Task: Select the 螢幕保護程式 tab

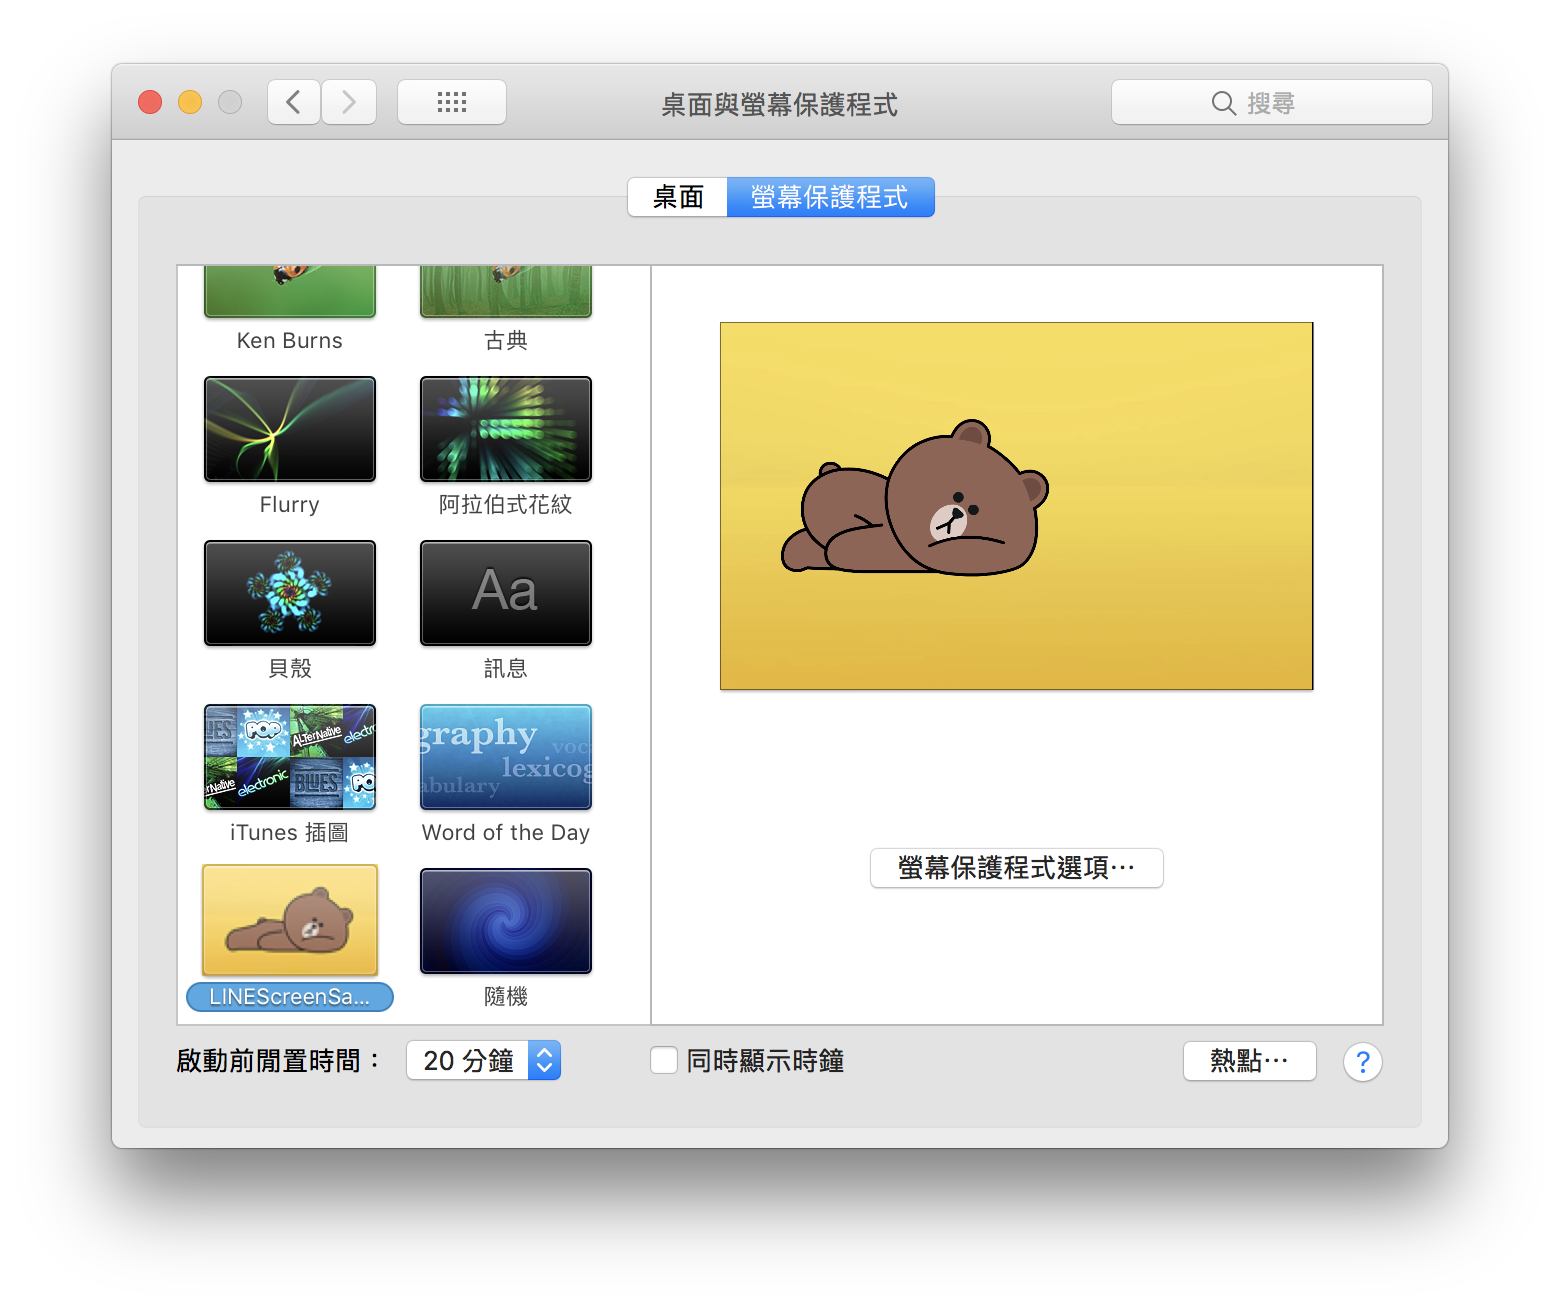Action: click(830, 197)
